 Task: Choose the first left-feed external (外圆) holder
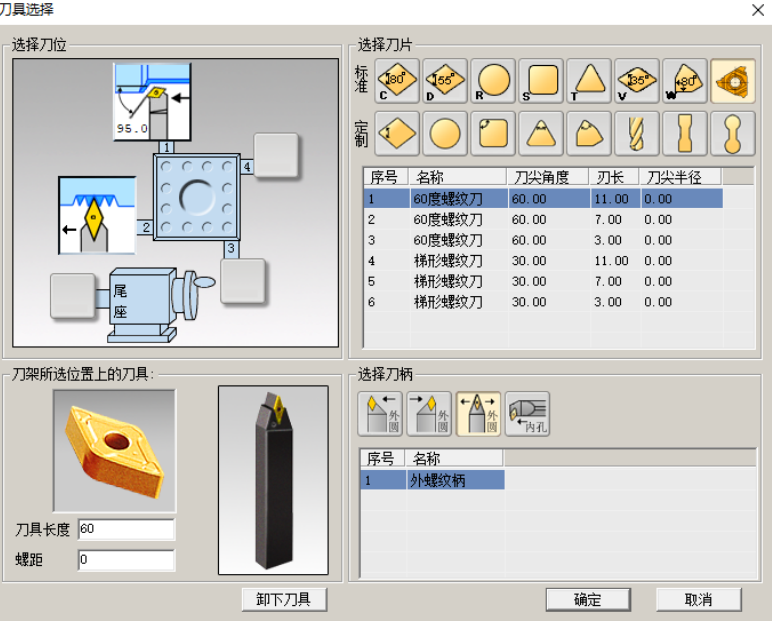pos(380,413)
